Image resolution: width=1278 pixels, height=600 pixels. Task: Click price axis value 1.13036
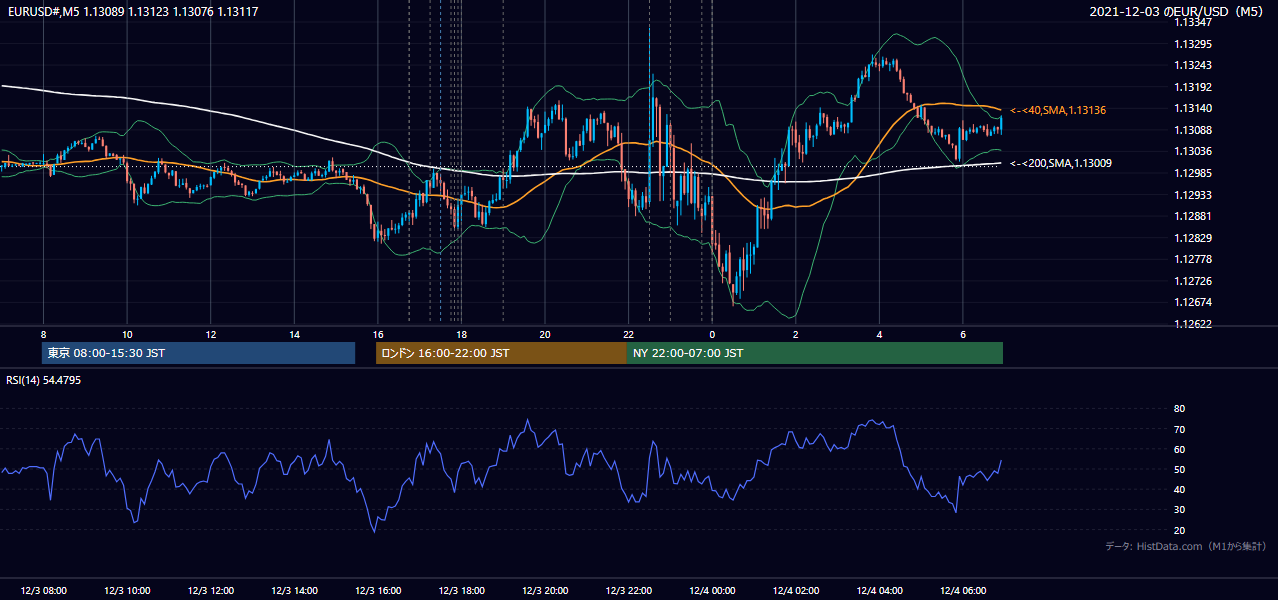click(1194, 151)
